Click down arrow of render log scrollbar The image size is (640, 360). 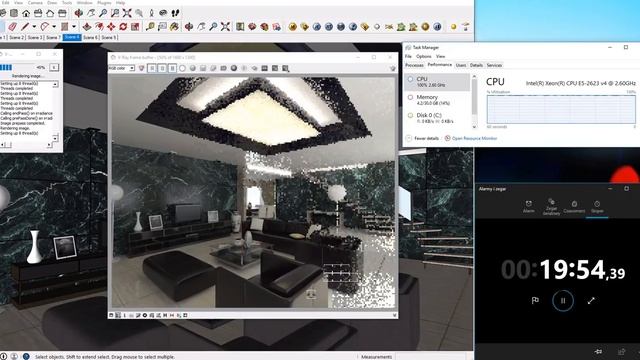[x=55, y=138]
